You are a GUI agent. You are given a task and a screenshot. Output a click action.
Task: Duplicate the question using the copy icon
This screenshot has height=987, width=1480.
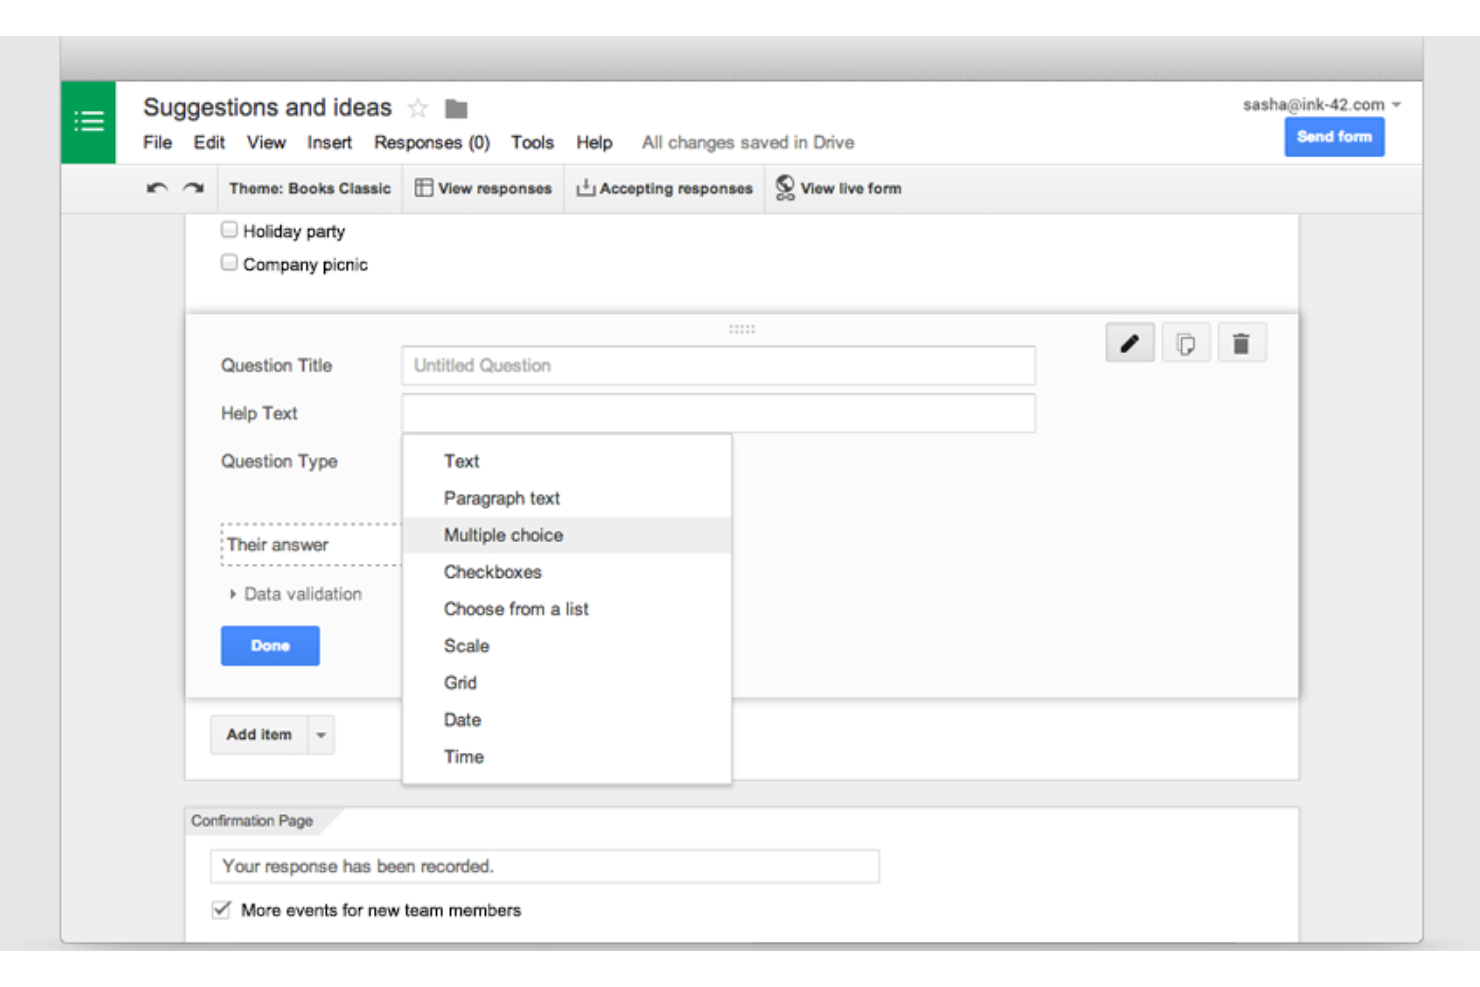pos(1186,343)
